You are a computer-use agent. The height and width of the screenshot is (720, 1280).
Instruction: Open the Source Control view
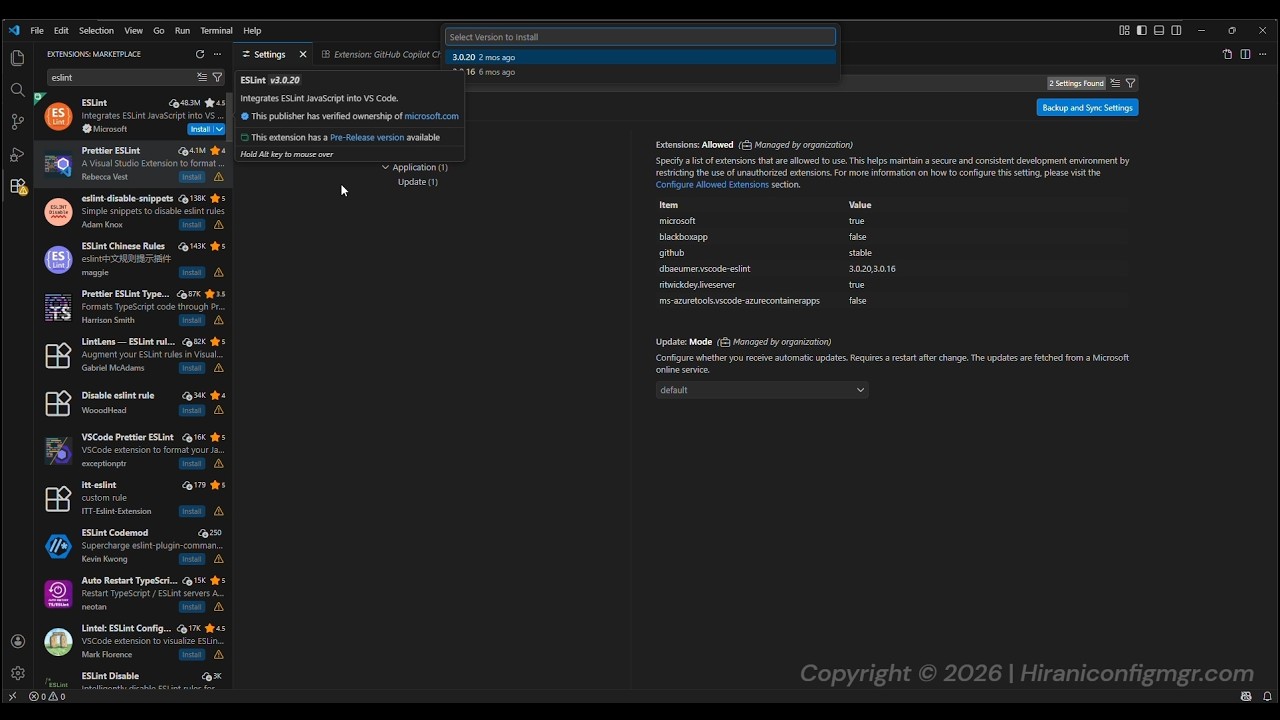(x=17, y=122)
